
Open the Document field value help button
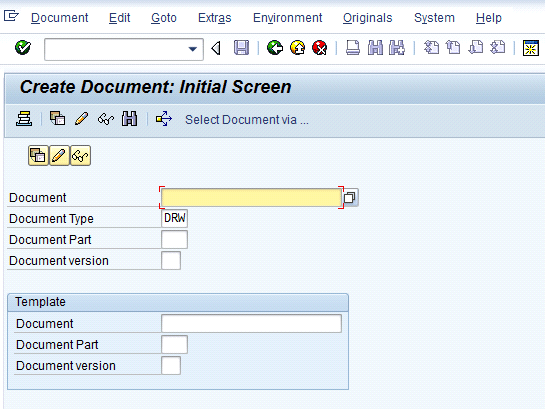point(350,197)
